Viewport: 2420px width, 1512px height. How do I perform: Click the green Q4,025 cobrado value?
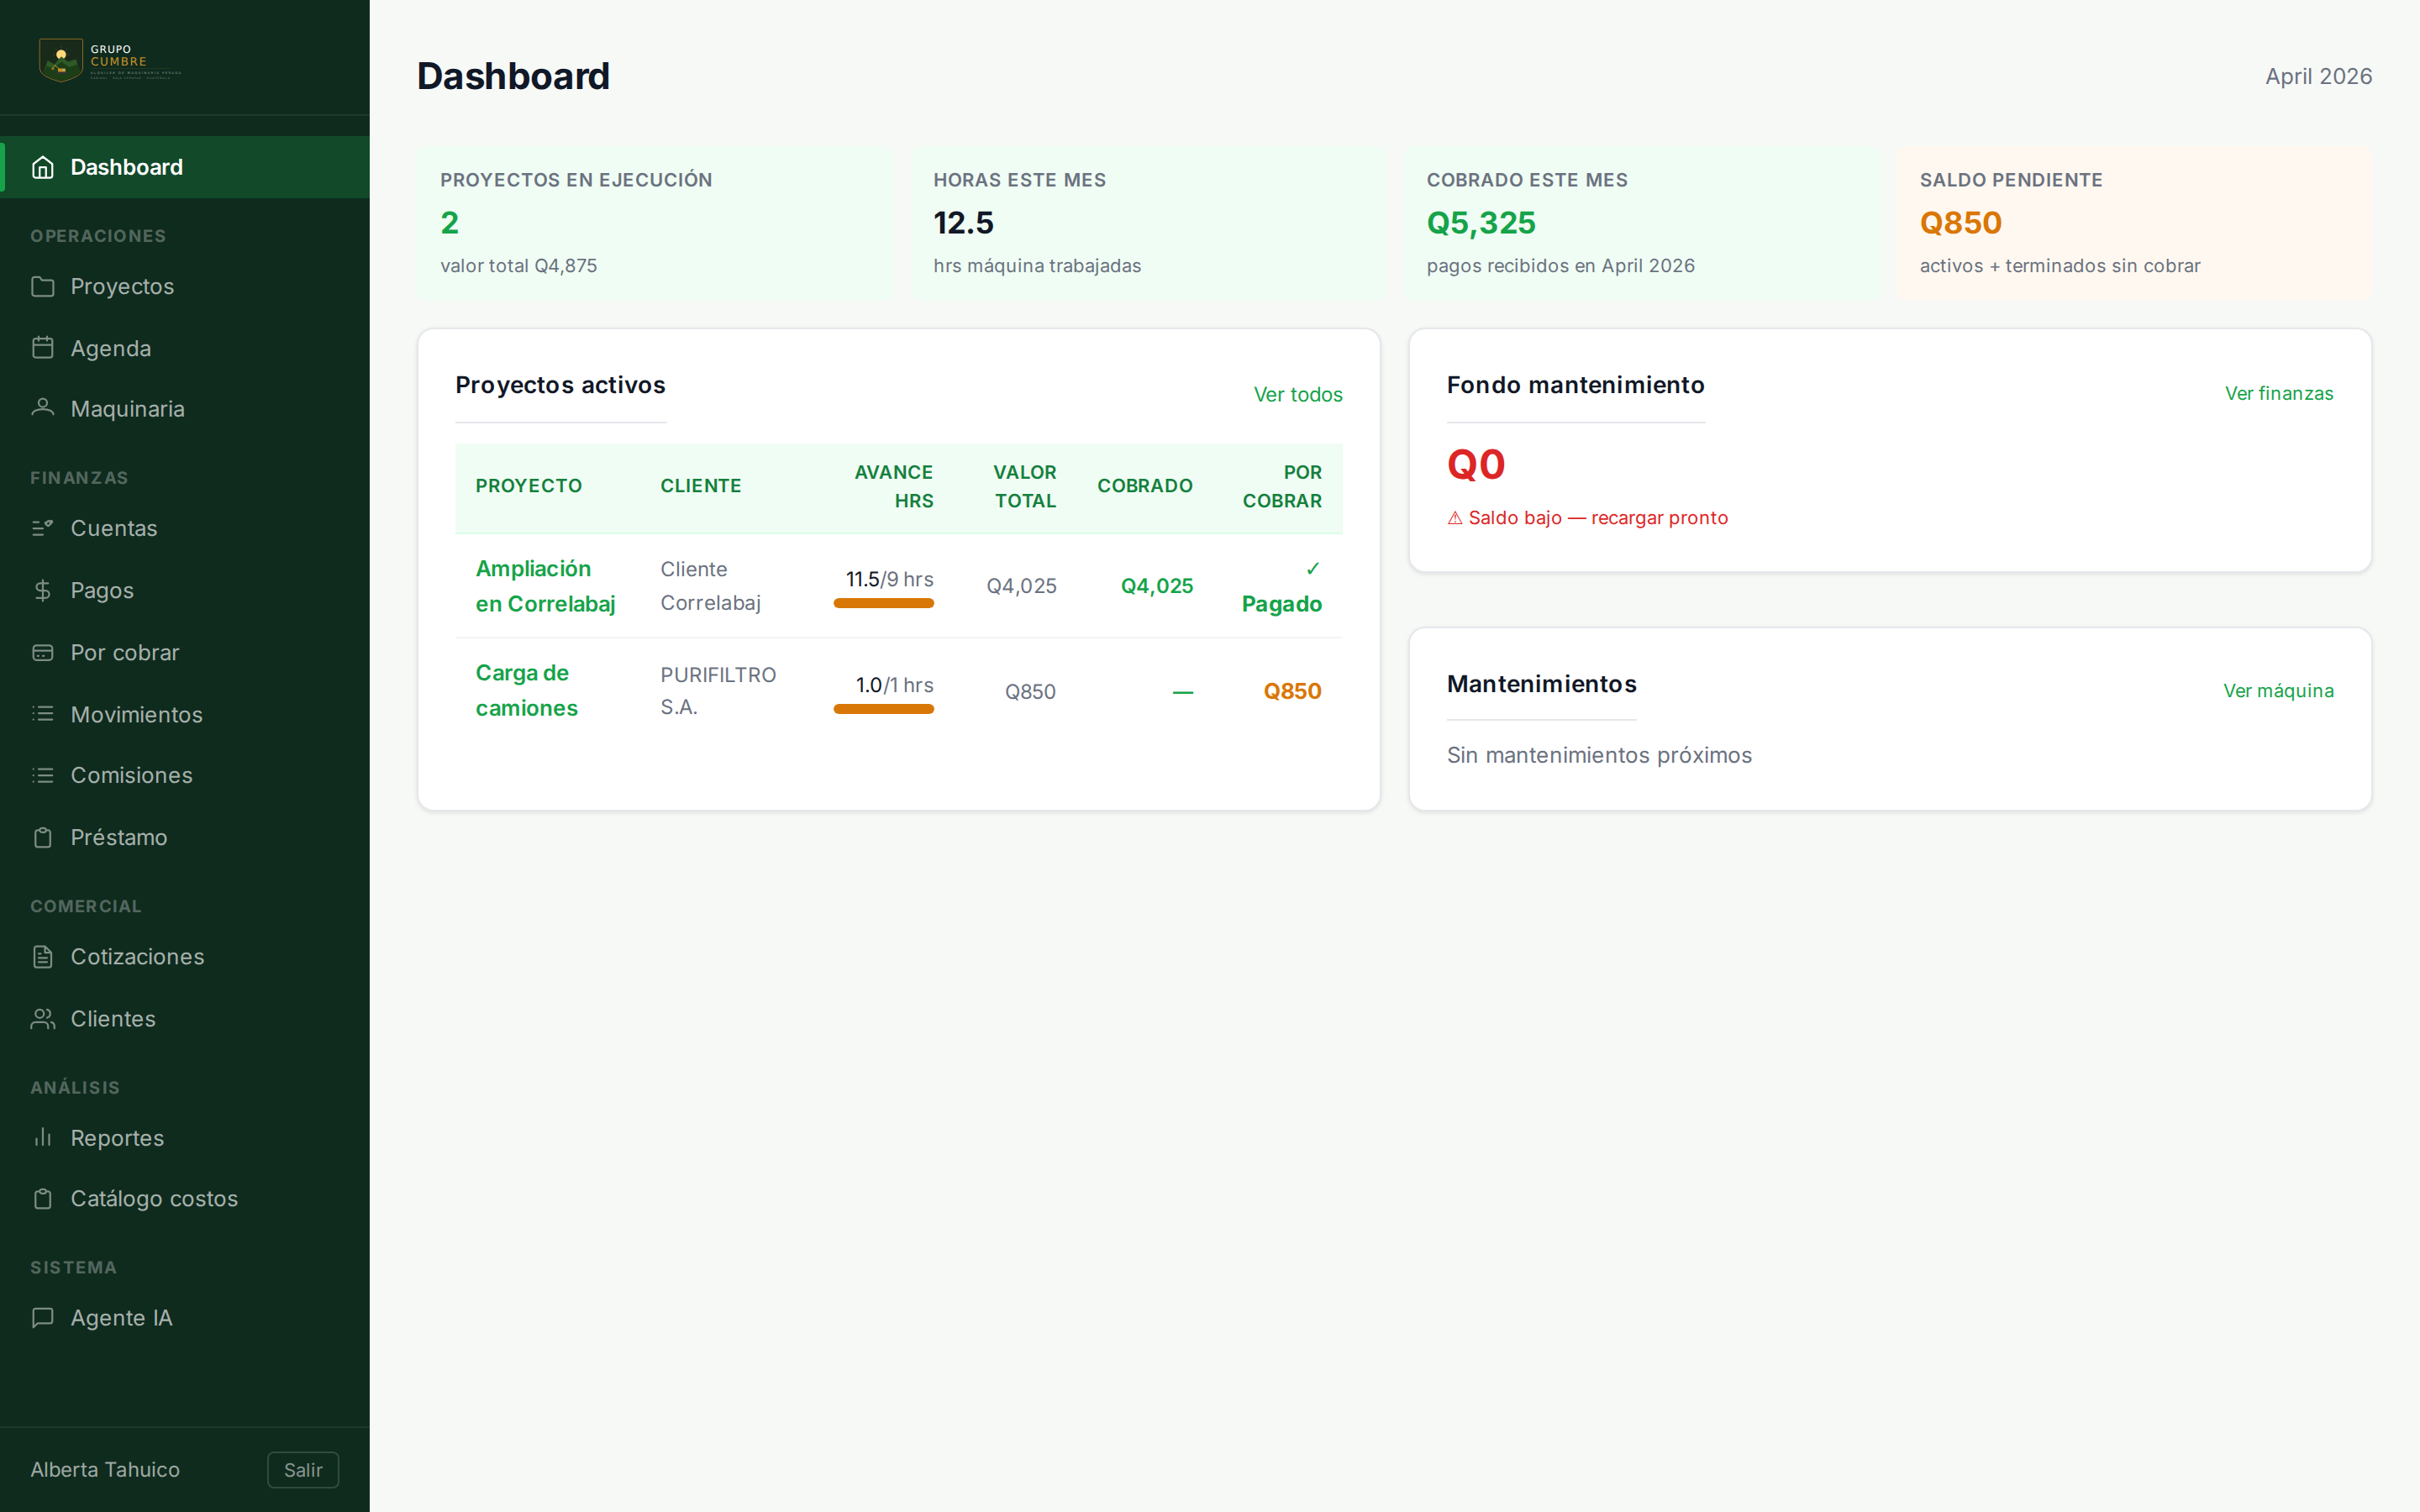coord(1157,586)
